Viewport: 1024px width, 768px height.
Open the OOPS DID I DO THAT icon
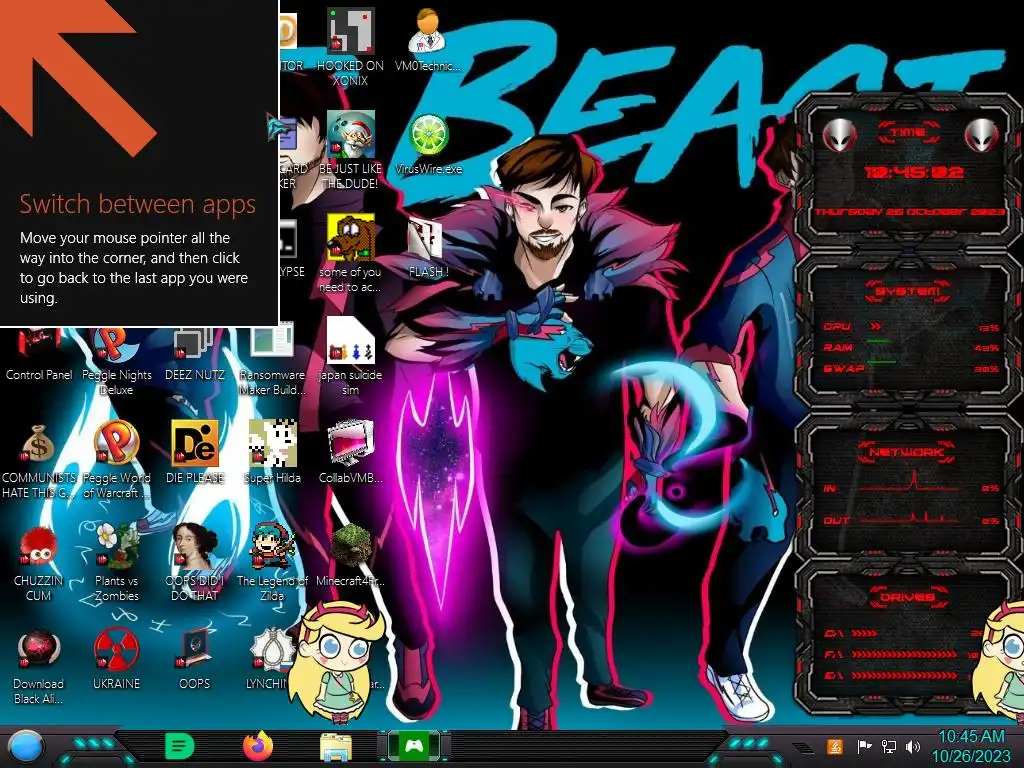[x=195, y=562]
